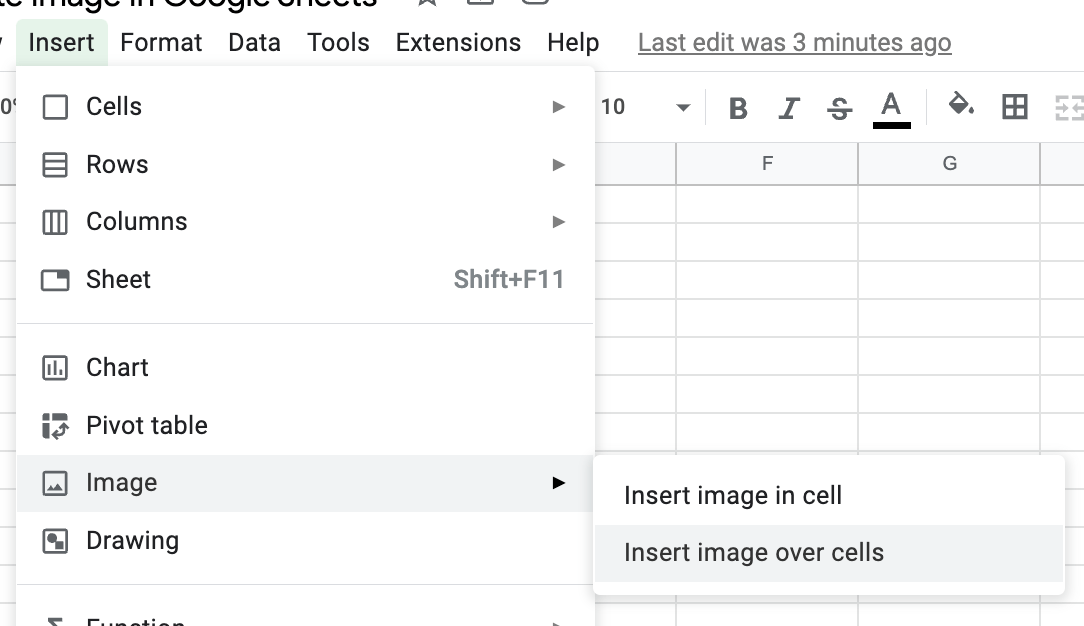Select column G header
This screenshot has height=626, width=1084.
click(x=949, y=164)
